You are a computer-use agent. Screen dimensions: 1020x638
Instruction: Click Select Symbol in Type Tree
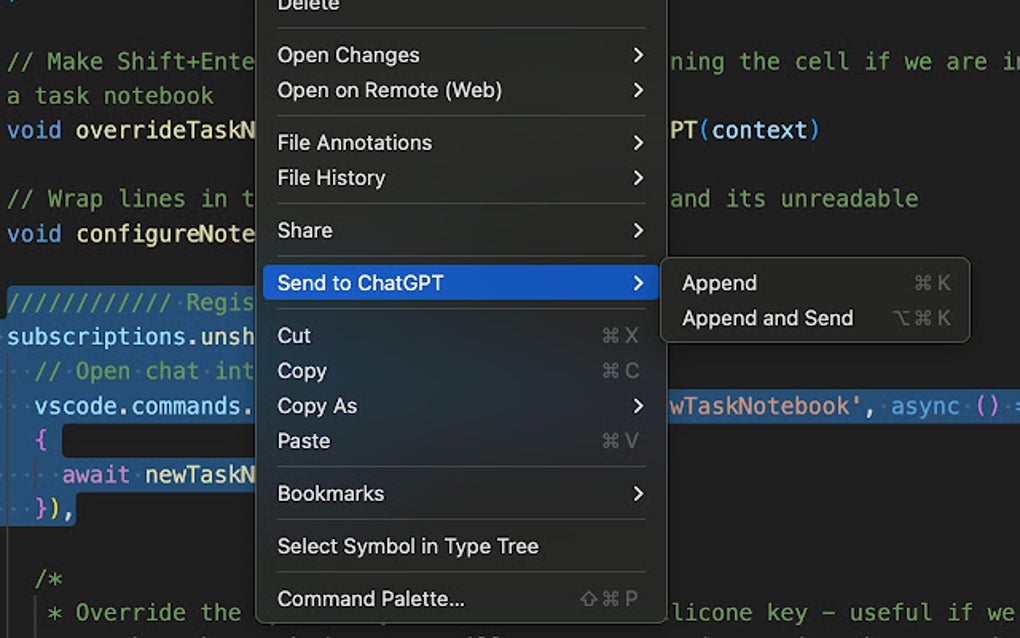[407, 546]
